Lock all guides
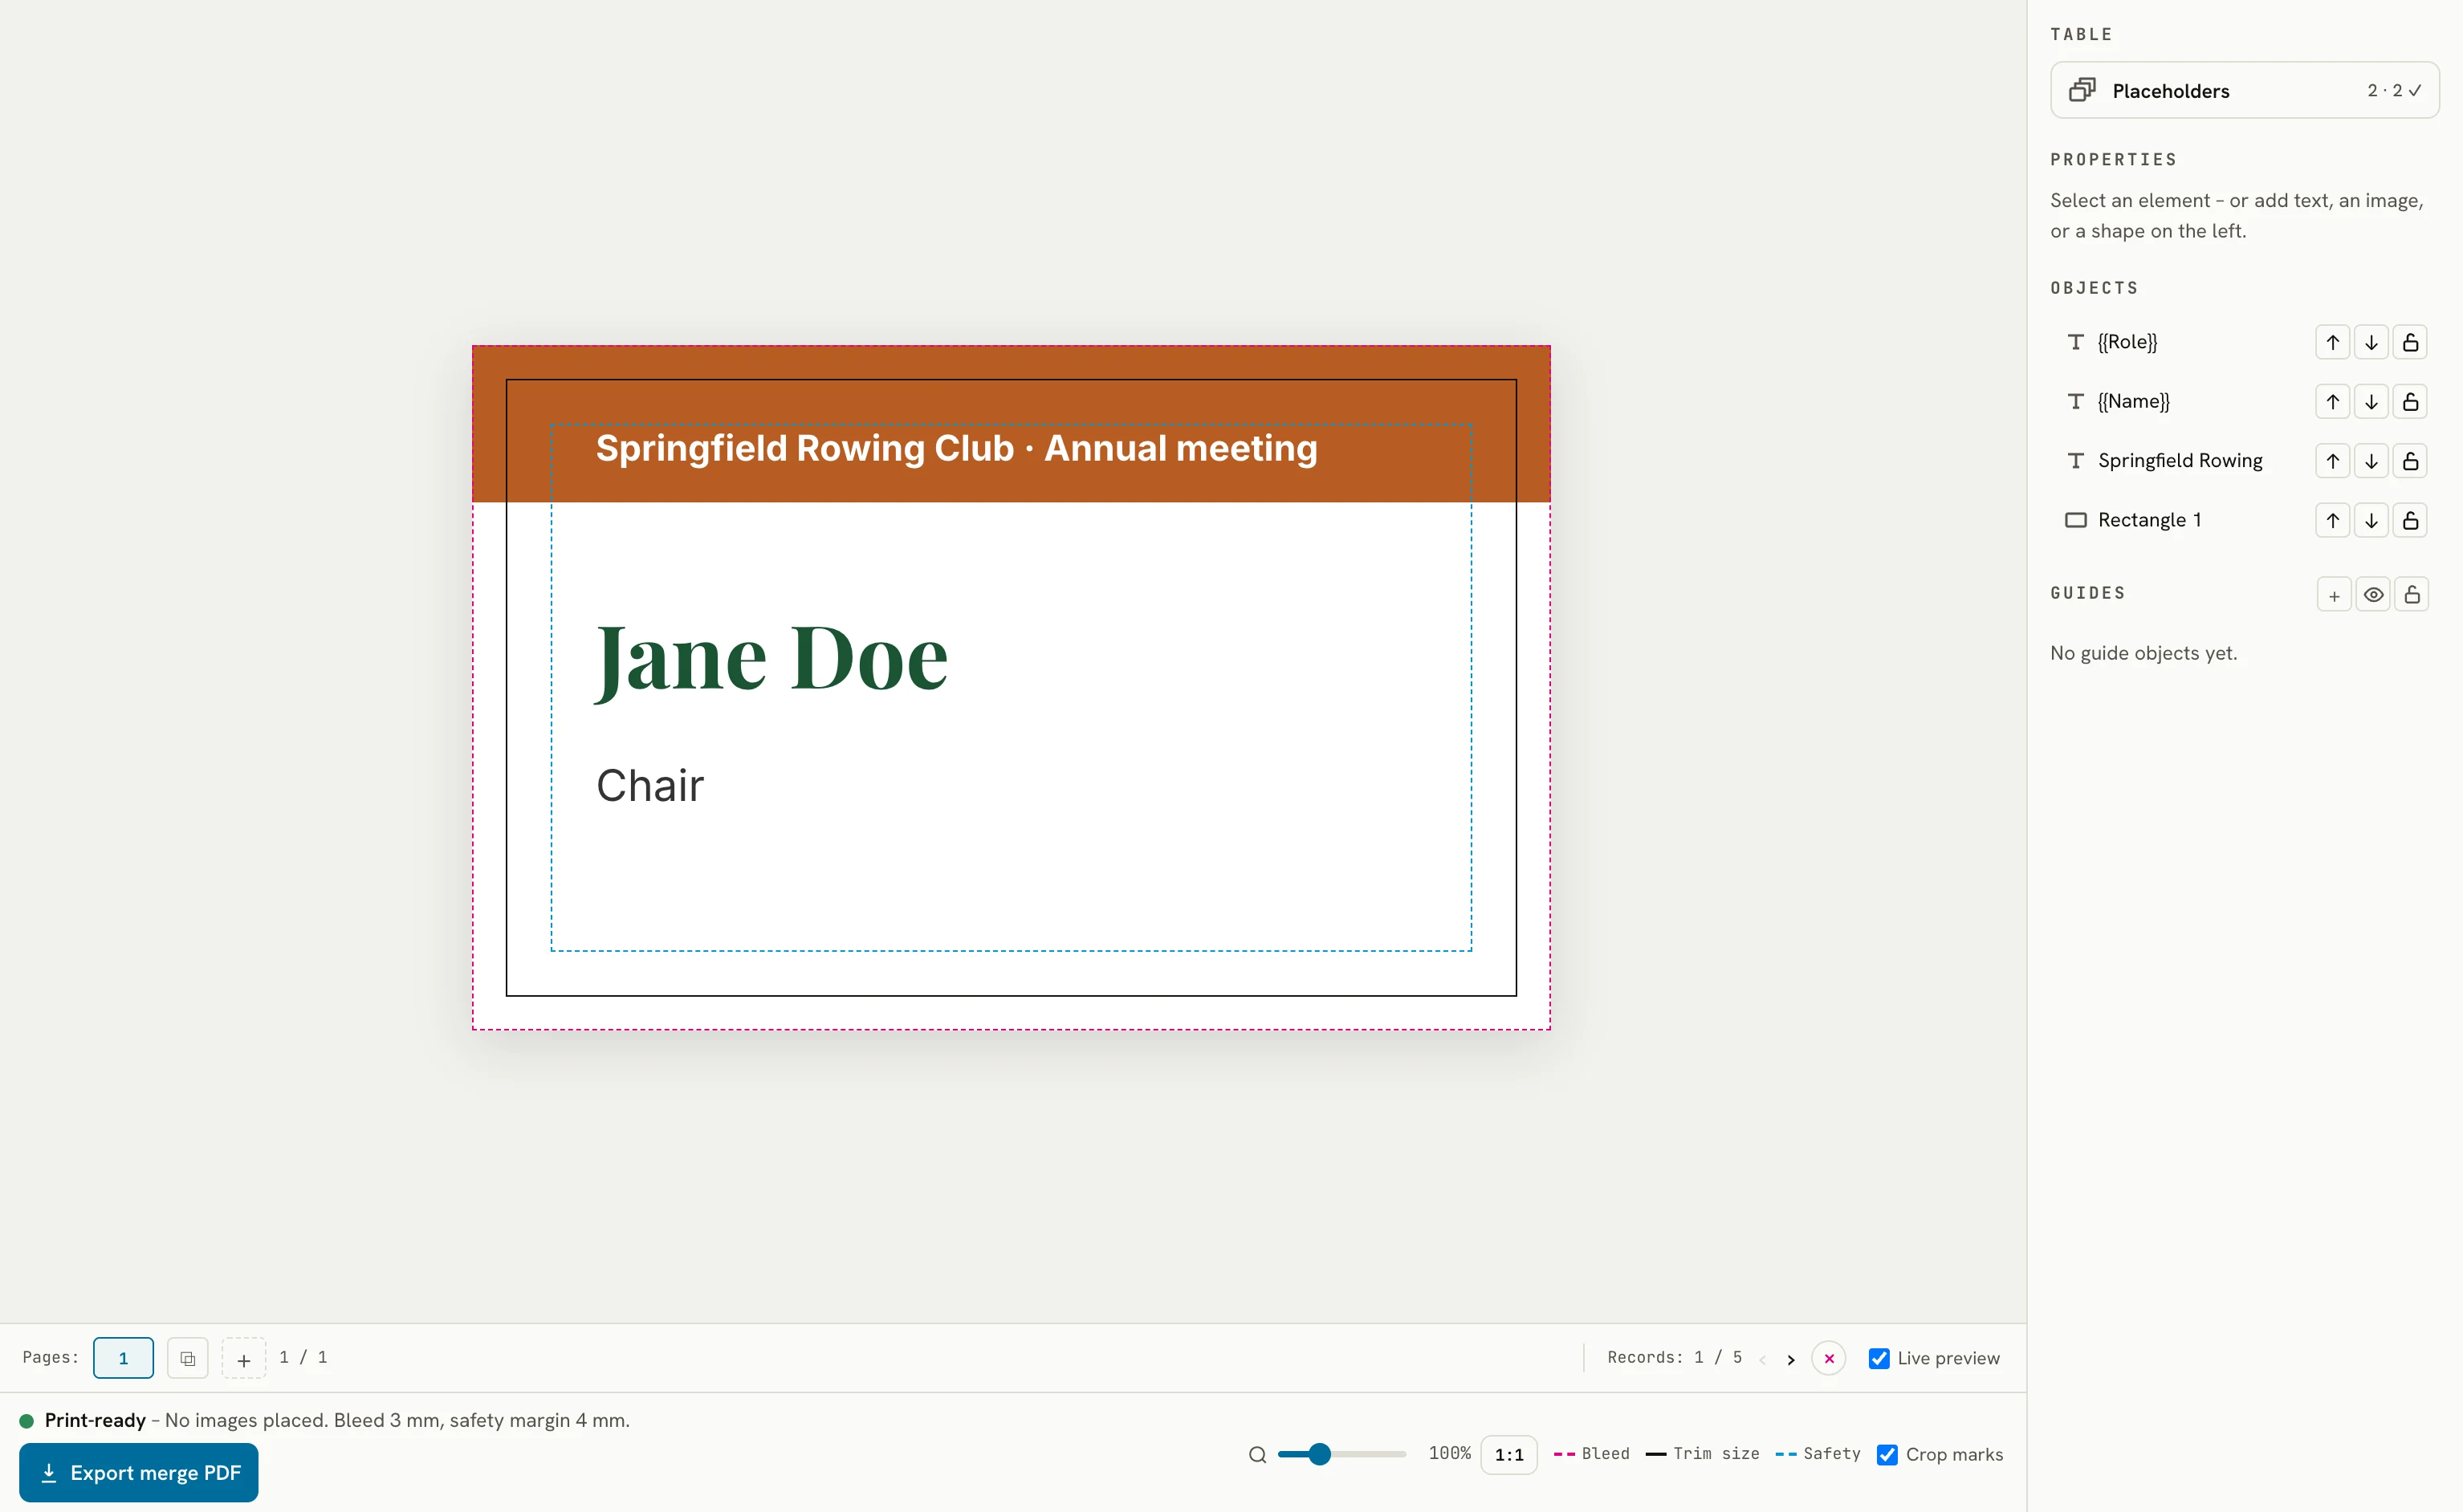Image resolution: width=2463 pixels, height=1512 pixels. coord(2412,595)
